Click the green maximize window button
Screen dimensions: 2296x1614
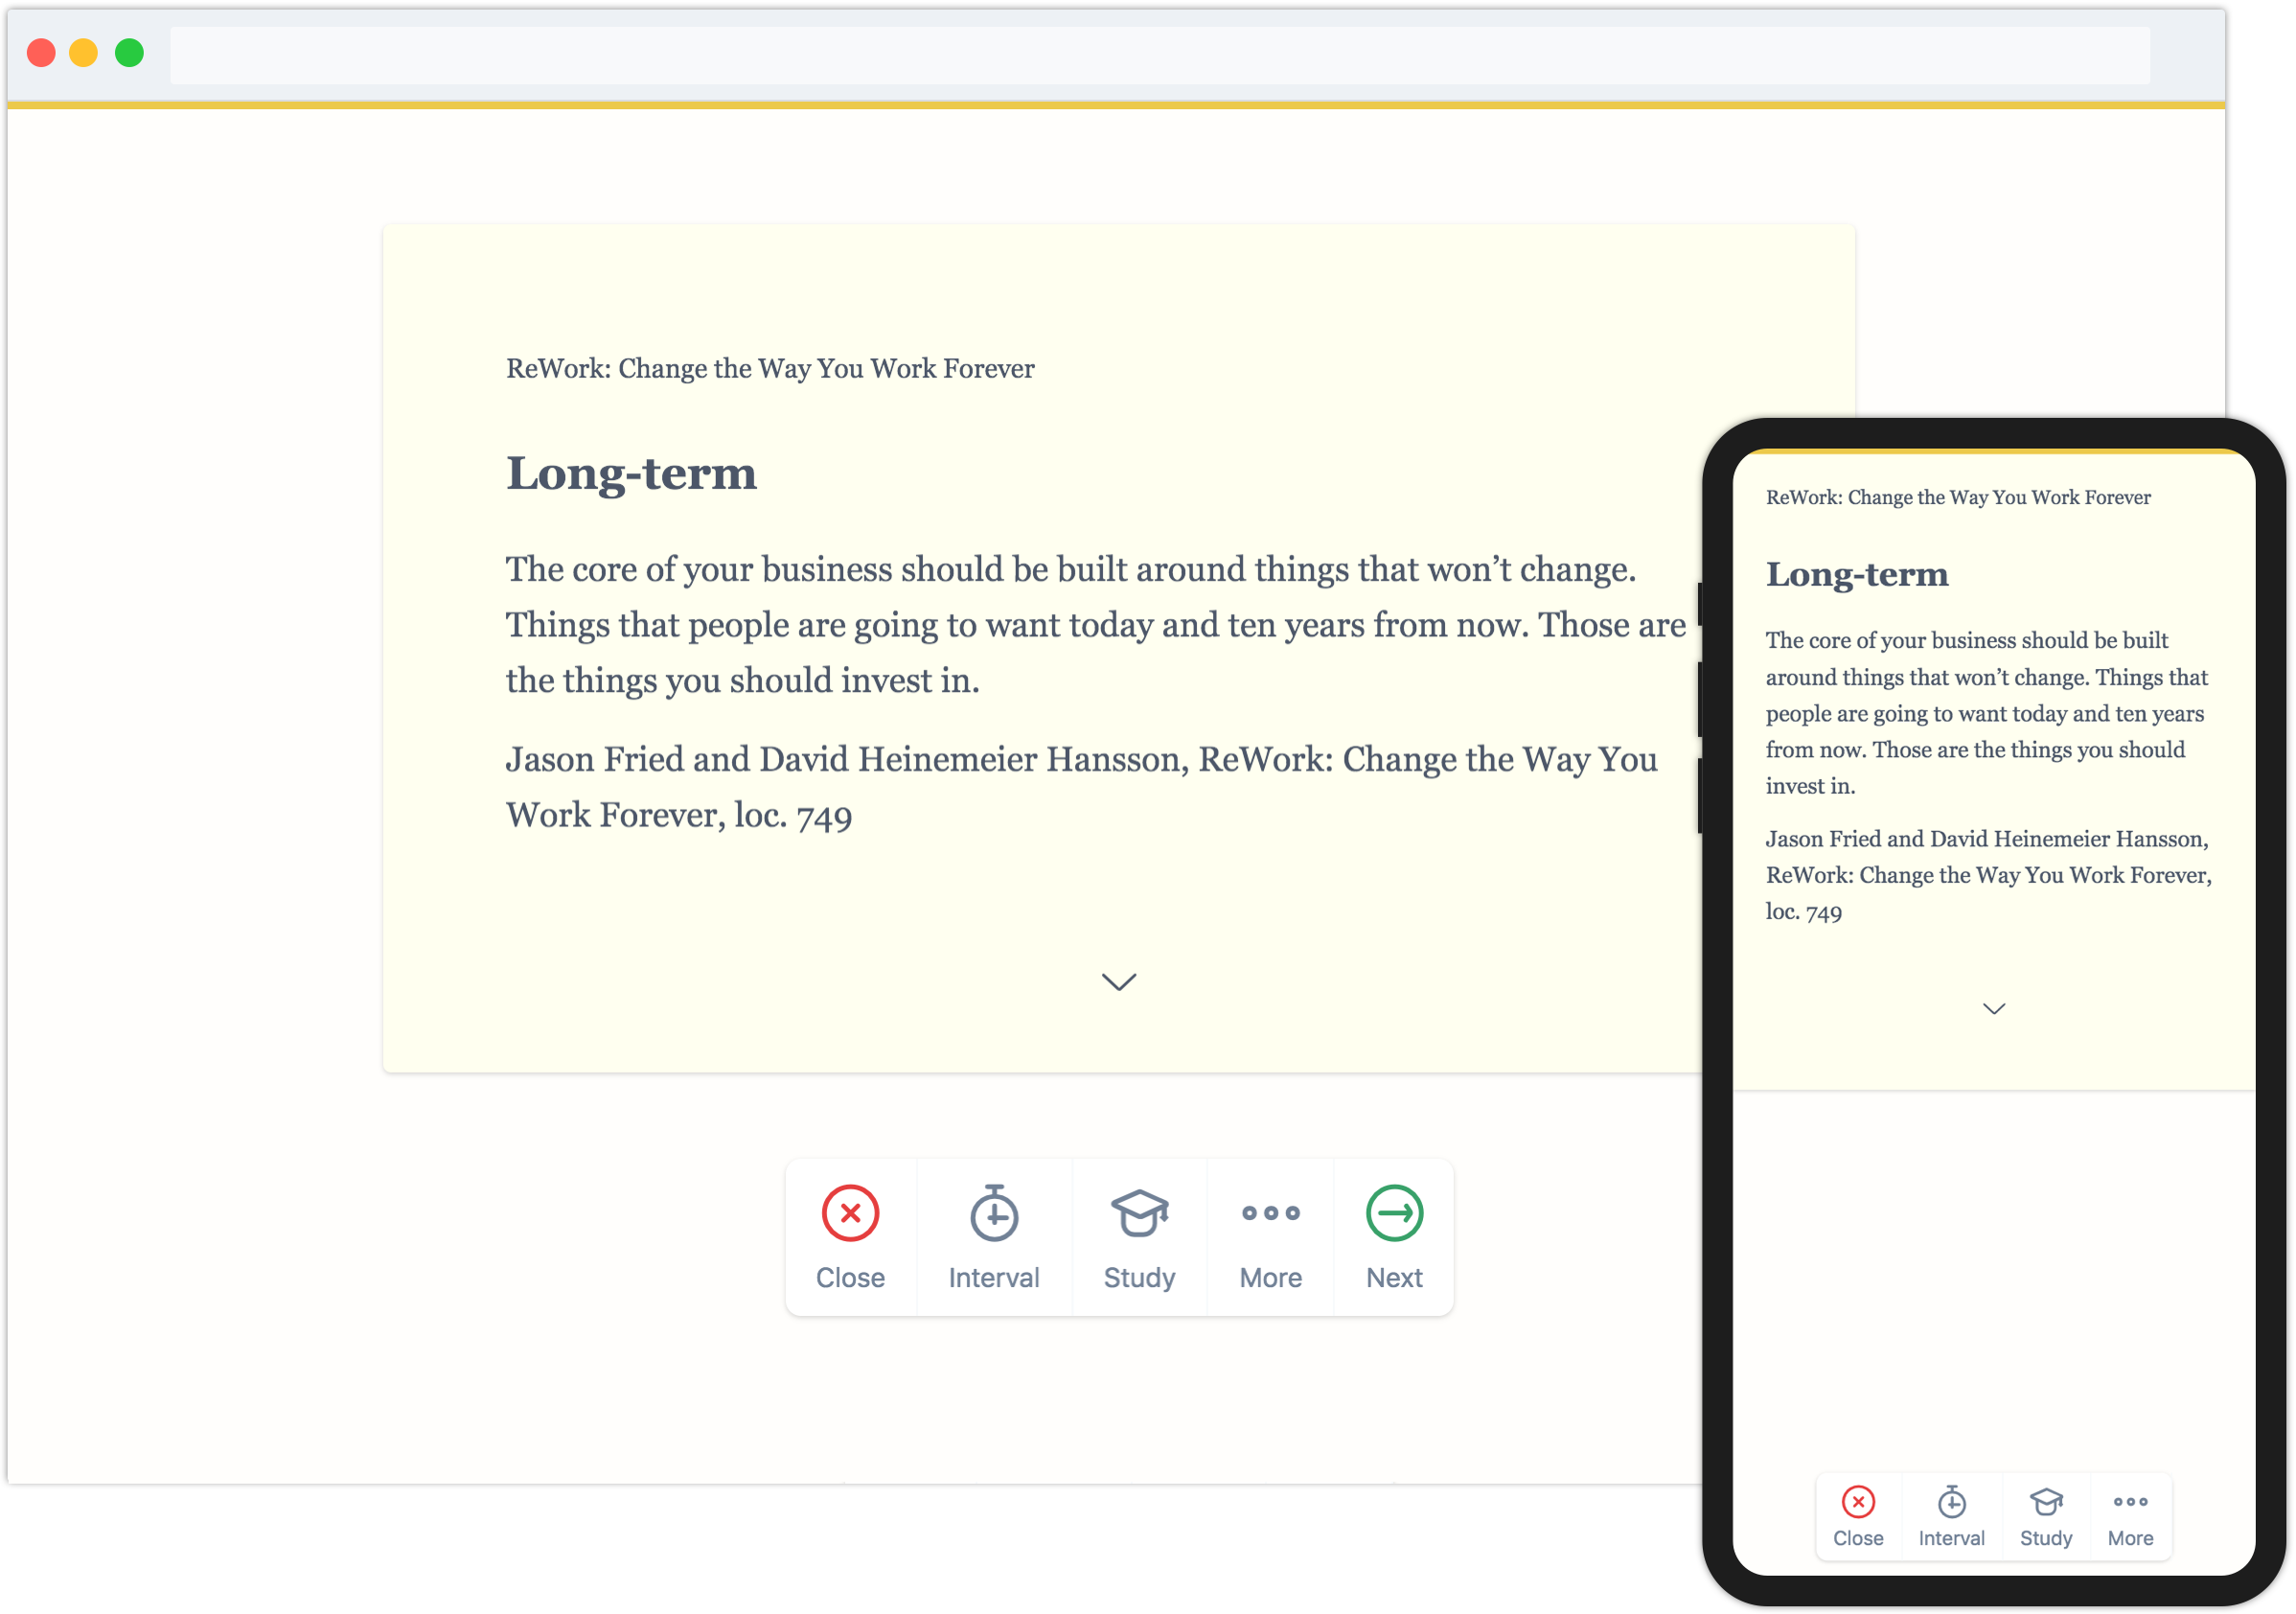click(129, 53)
